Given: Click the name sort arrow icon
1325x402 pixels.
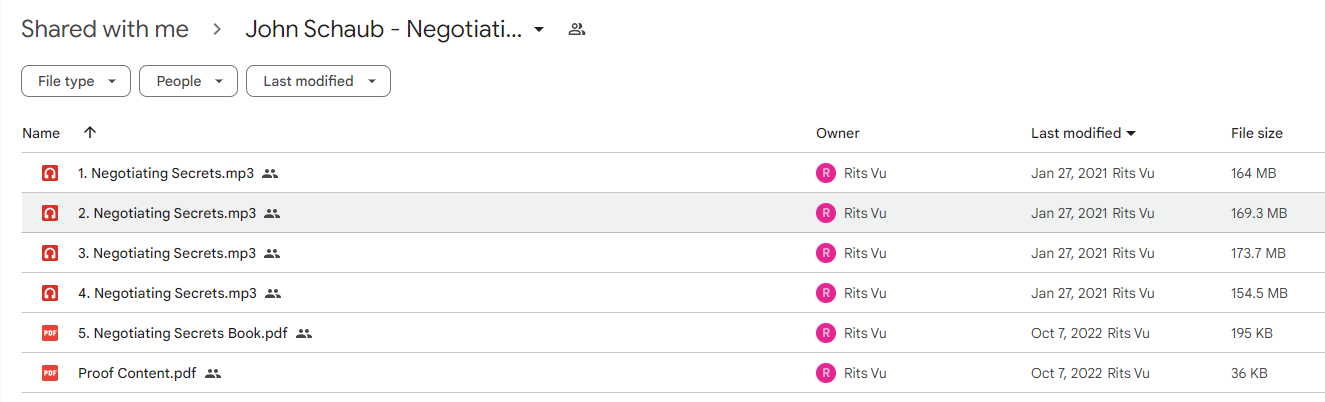Looking at the screenshot, I should (90, 132).
